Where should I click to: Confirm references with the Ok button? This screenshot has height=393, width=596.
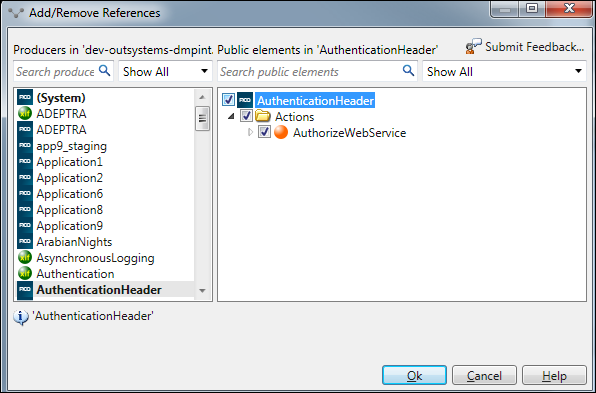414,376
